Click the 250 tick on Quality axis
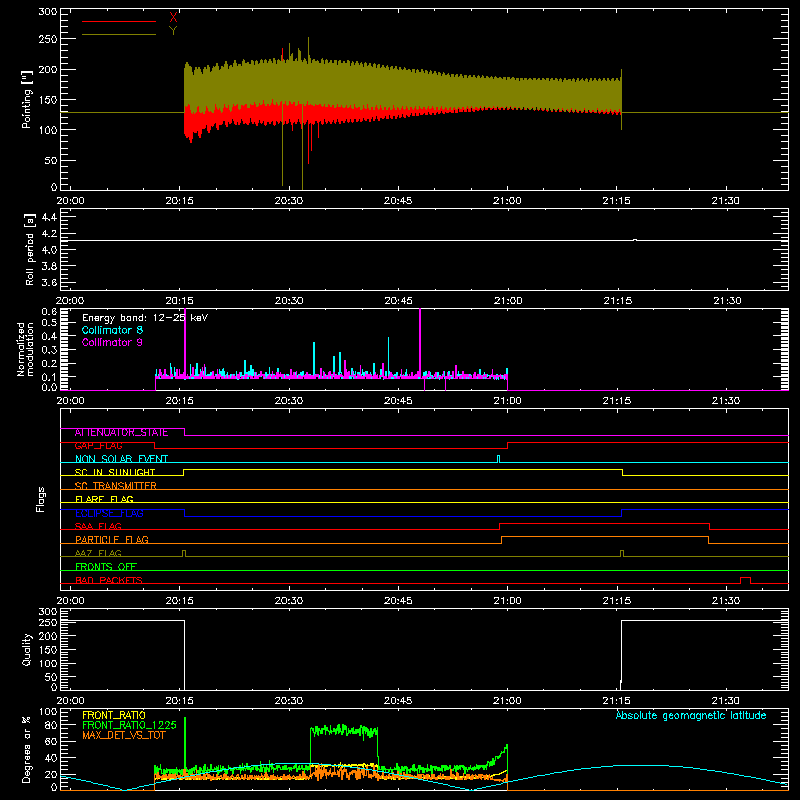800x800 pixels. (48, 622)
